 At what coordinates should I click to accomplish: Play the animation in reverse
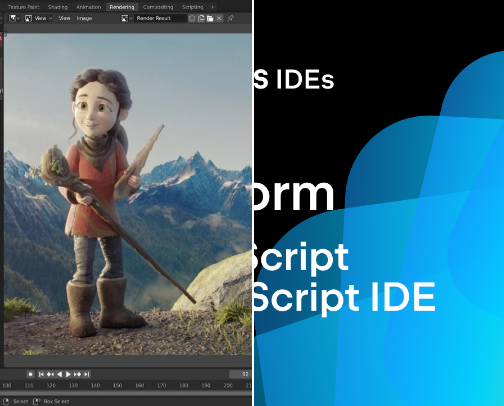pyautogui.click(x=59, y=374)
